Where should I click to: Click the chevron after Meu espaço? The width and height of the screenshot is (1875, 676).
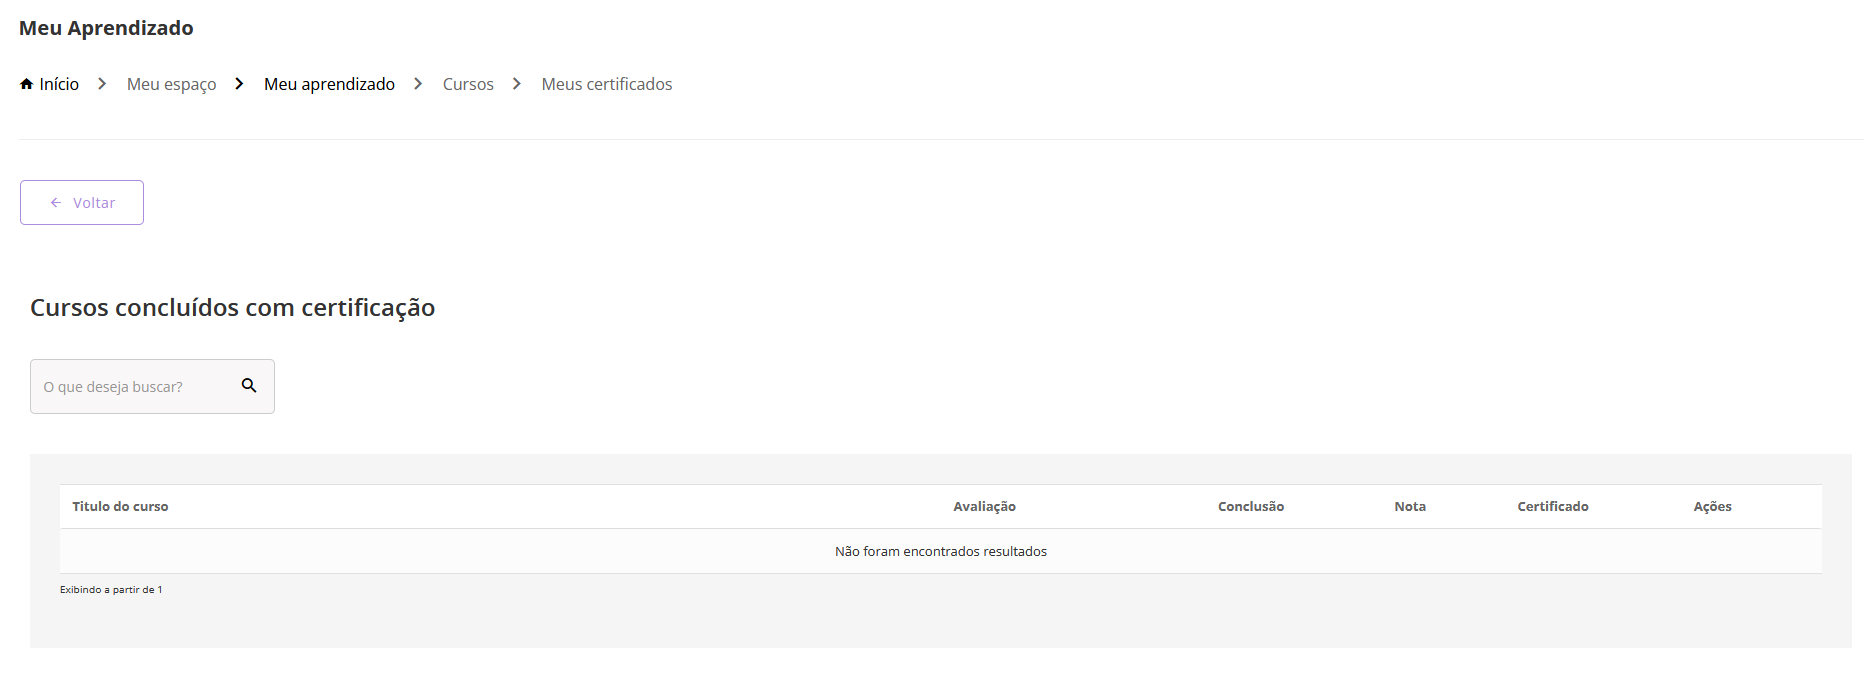pyautogui.click(x=239, y=84)
